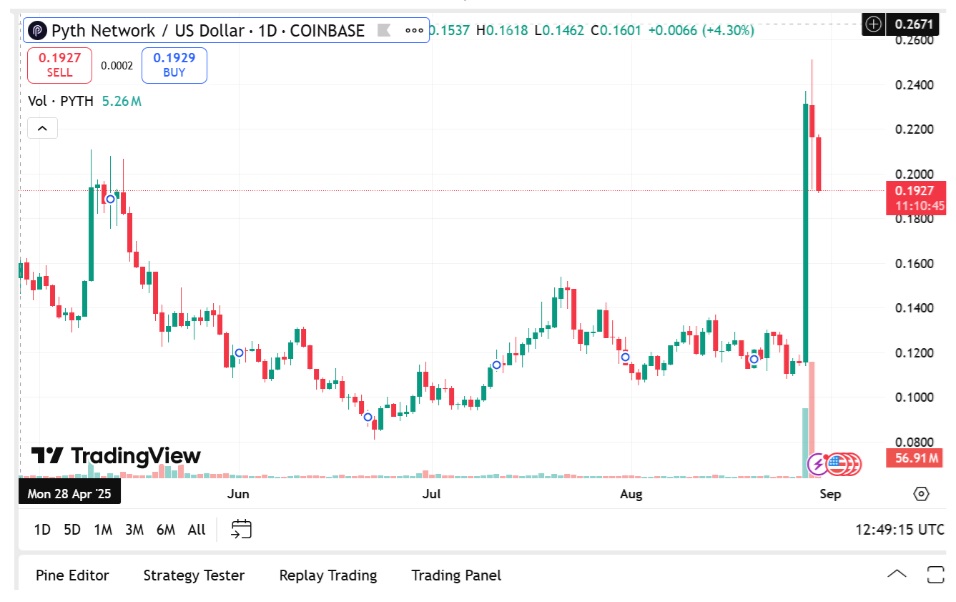Screen dimensions: 956x602
Task: Open more options via the legend kebab icon
Action: (x=413, y=30)
